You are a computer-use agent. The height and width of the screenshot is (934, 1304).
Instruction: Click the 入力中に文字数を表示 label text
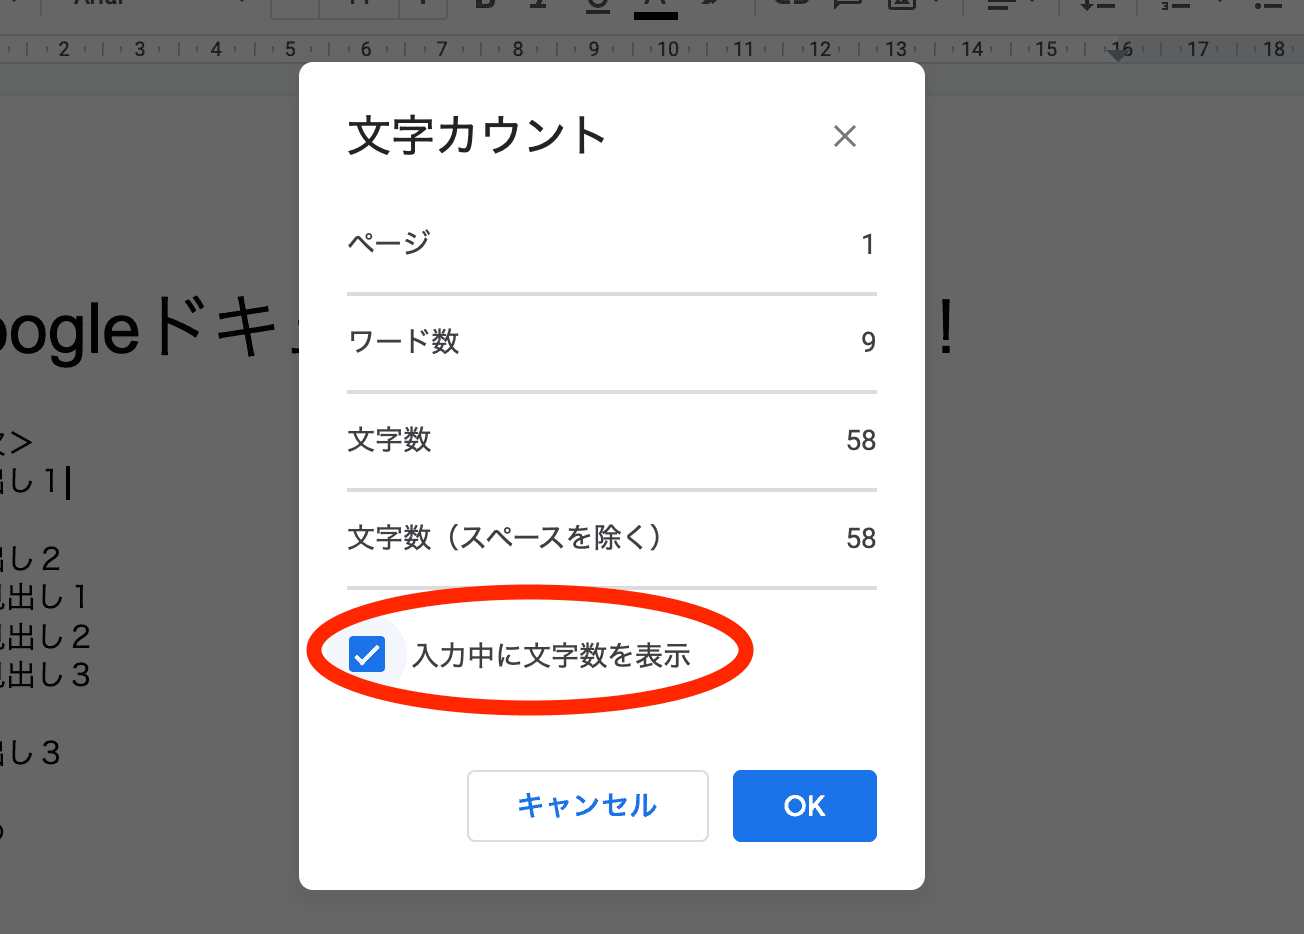pos(552,656)
